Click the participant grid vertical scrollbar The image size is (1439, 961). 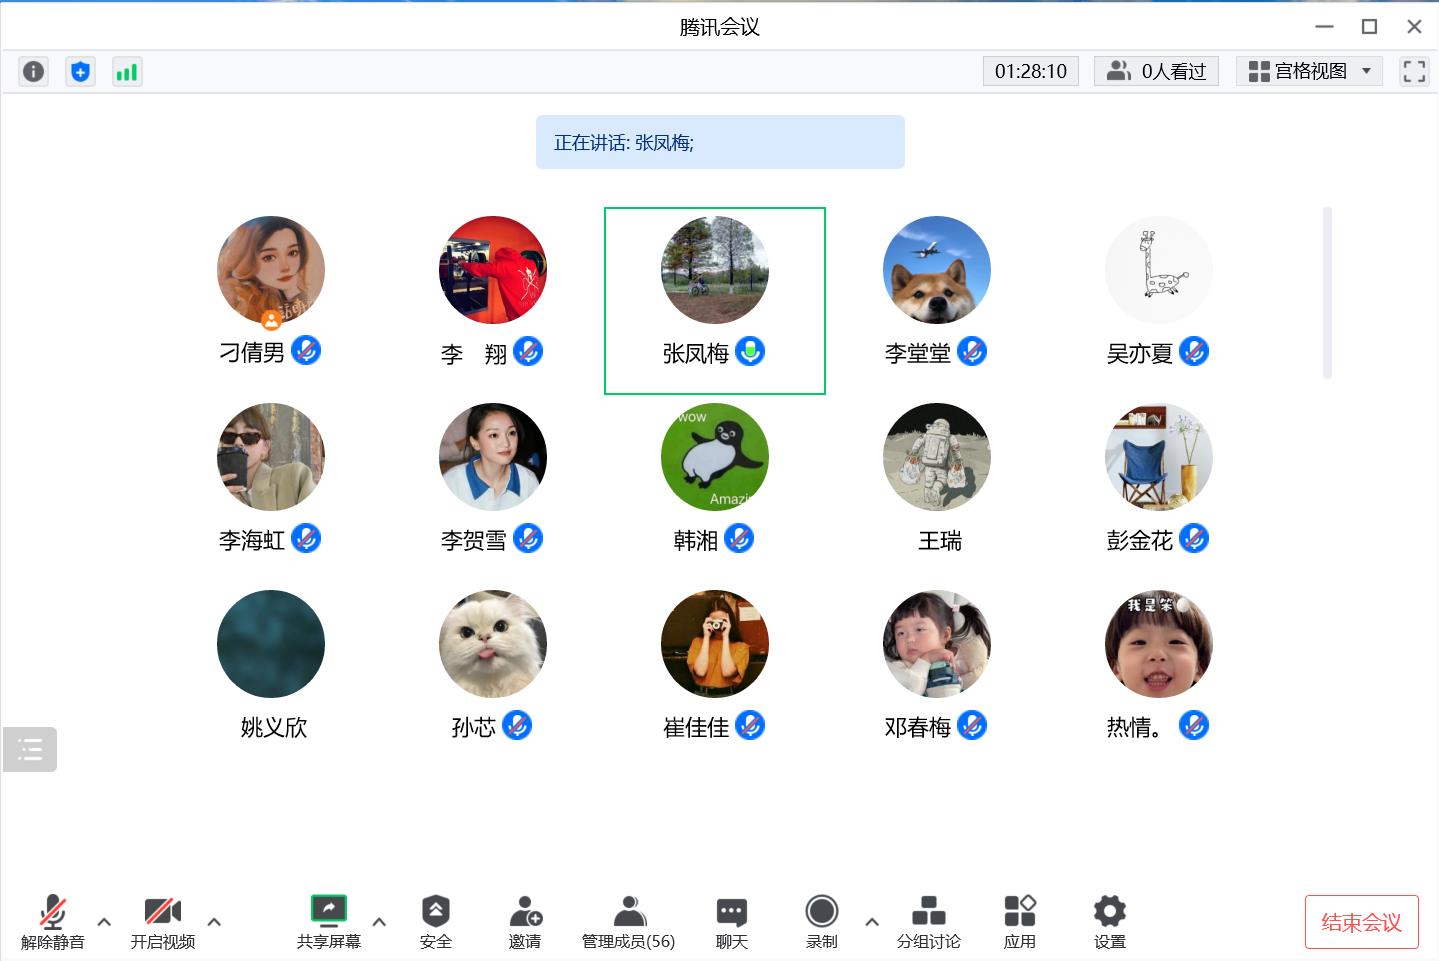pos(1327,292)
